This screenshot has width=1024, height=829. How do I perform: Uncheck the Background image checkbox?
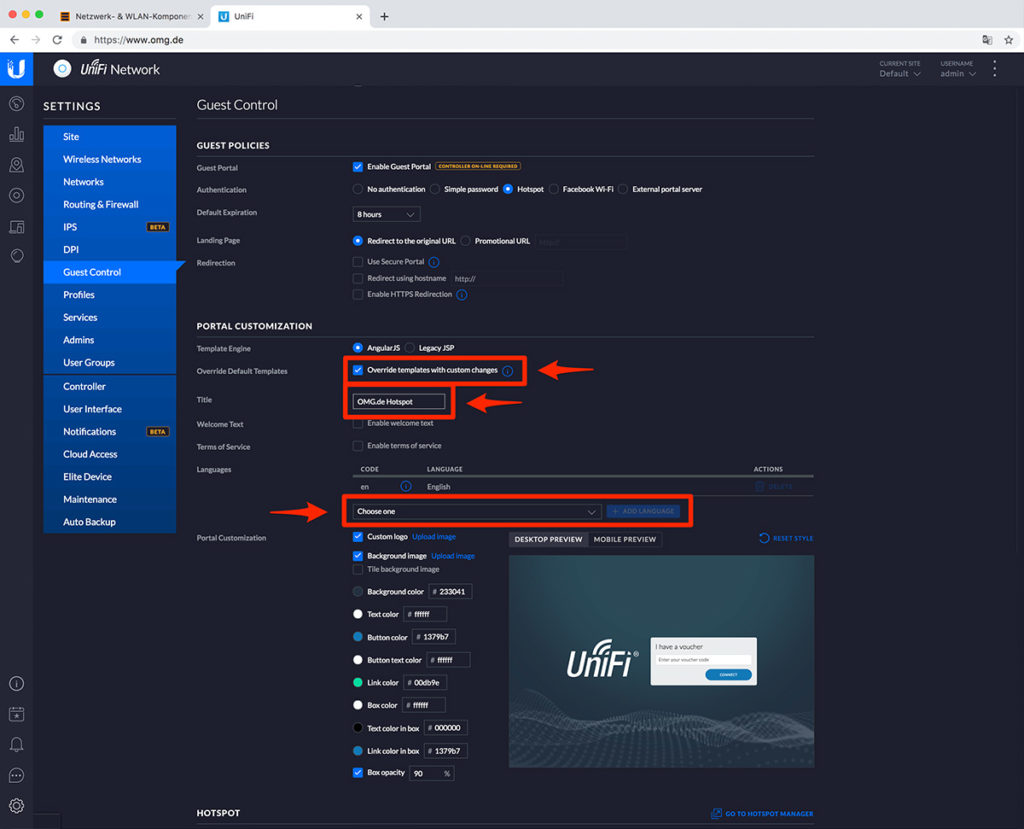pyautogui.click(x=357, y=556)
